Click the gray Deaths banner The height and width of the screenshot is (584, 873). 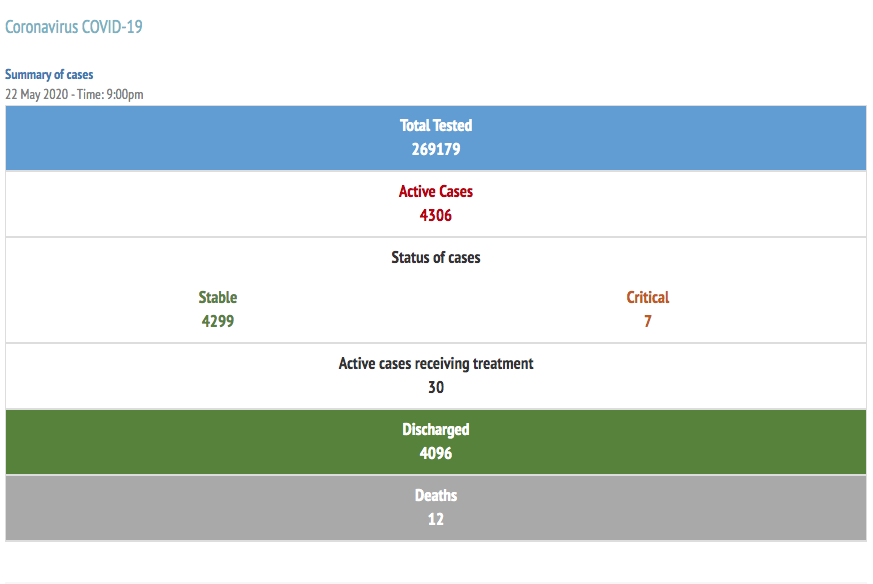click(x=436, y=508)
